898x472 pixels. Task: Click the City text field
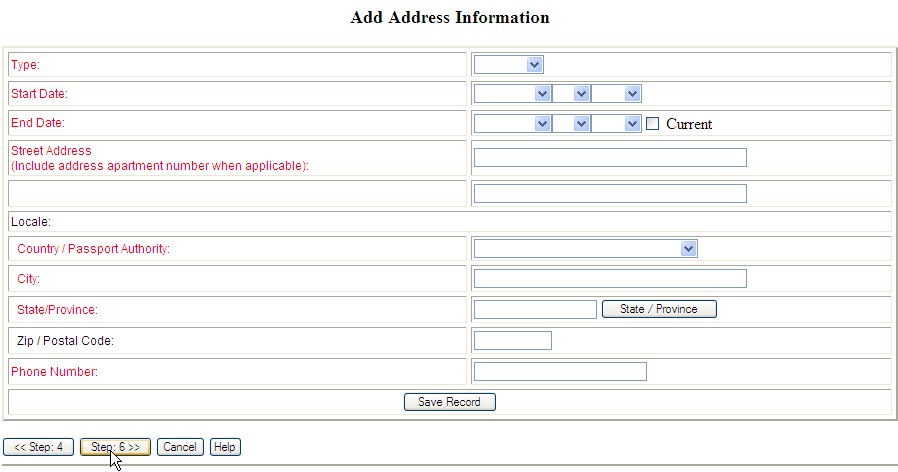point(610,279)
